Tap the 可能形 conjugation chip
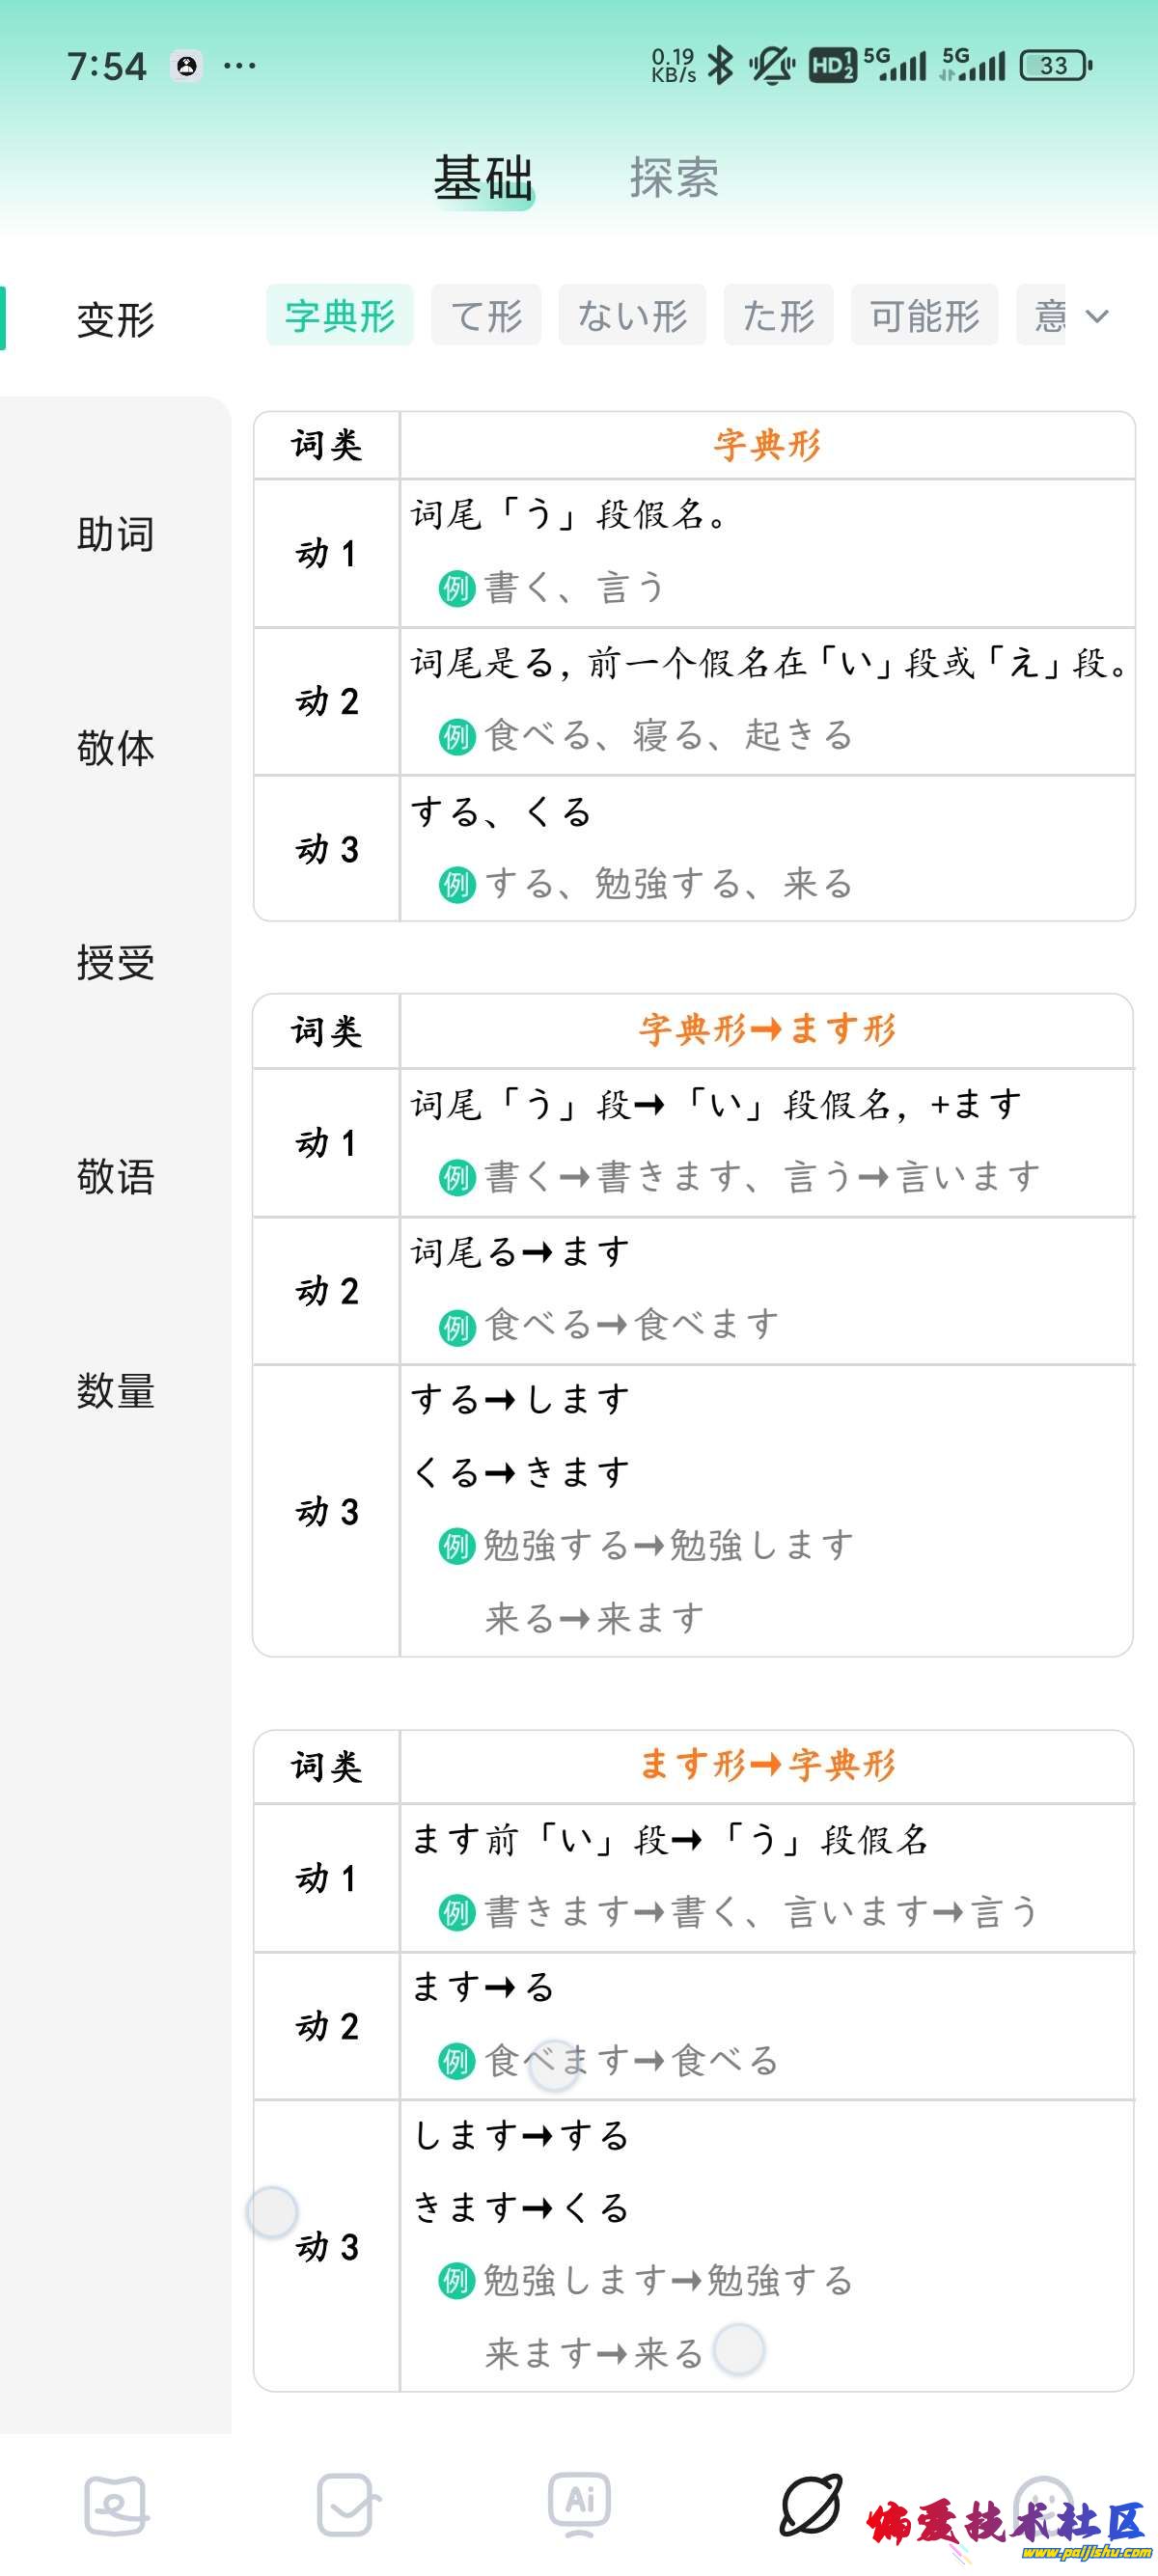 click(924, 316)
